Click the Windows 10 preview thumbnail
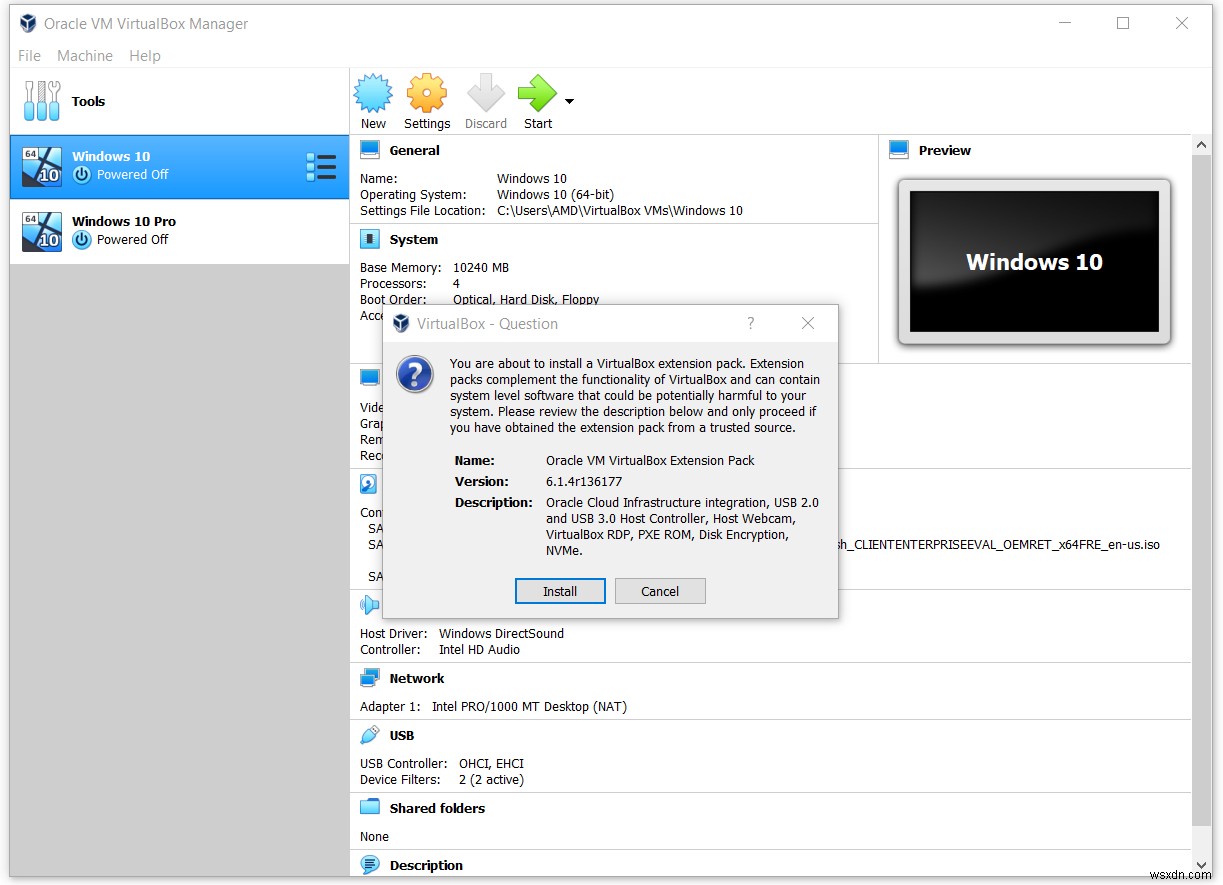 1033,261
